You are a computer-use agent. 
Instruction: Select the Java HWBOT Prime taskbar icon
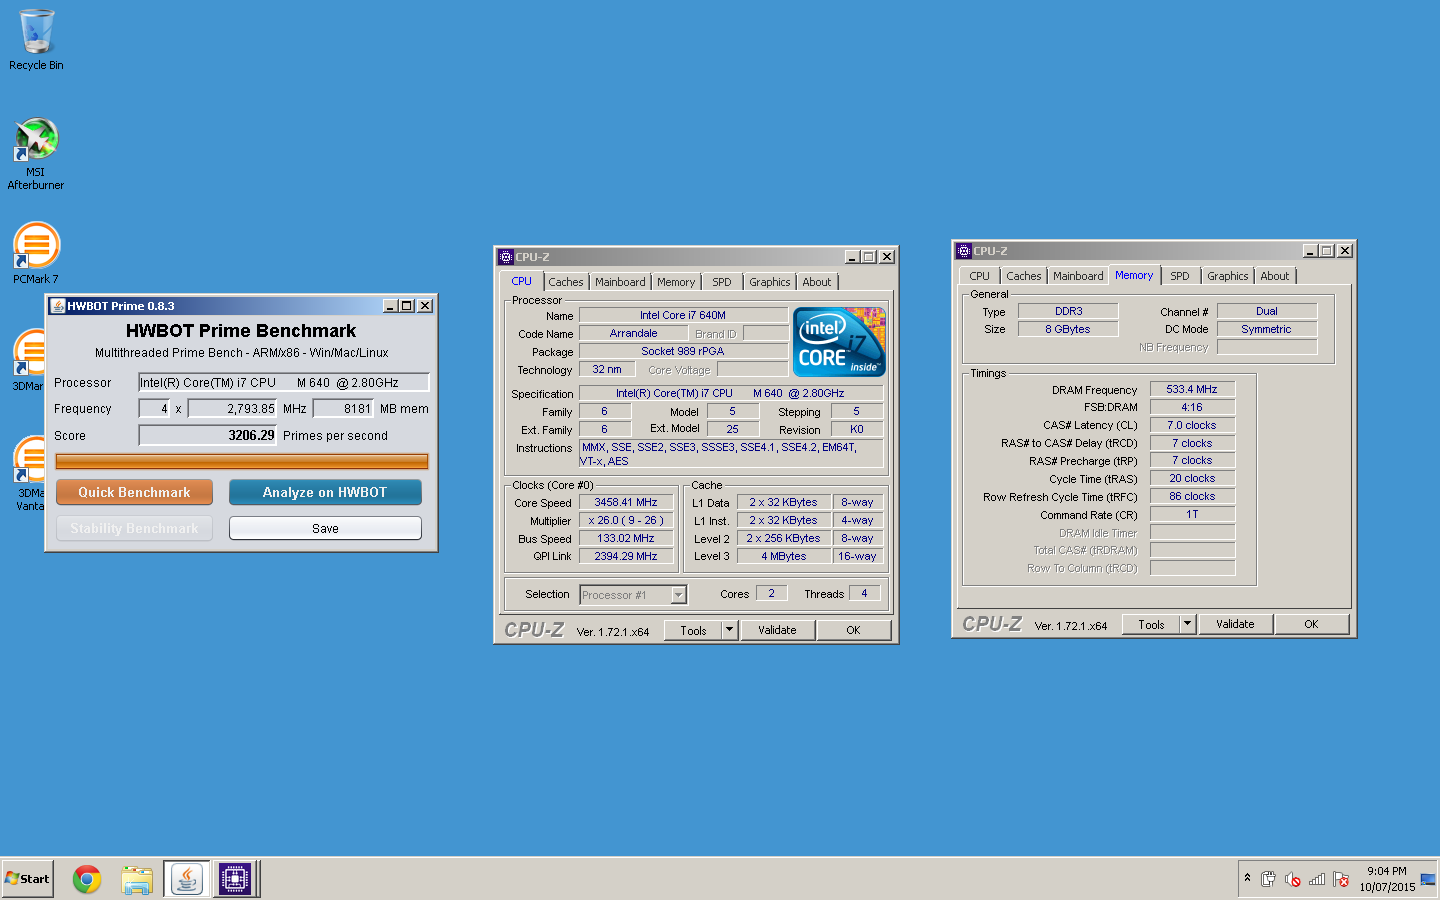coord(187,879)
